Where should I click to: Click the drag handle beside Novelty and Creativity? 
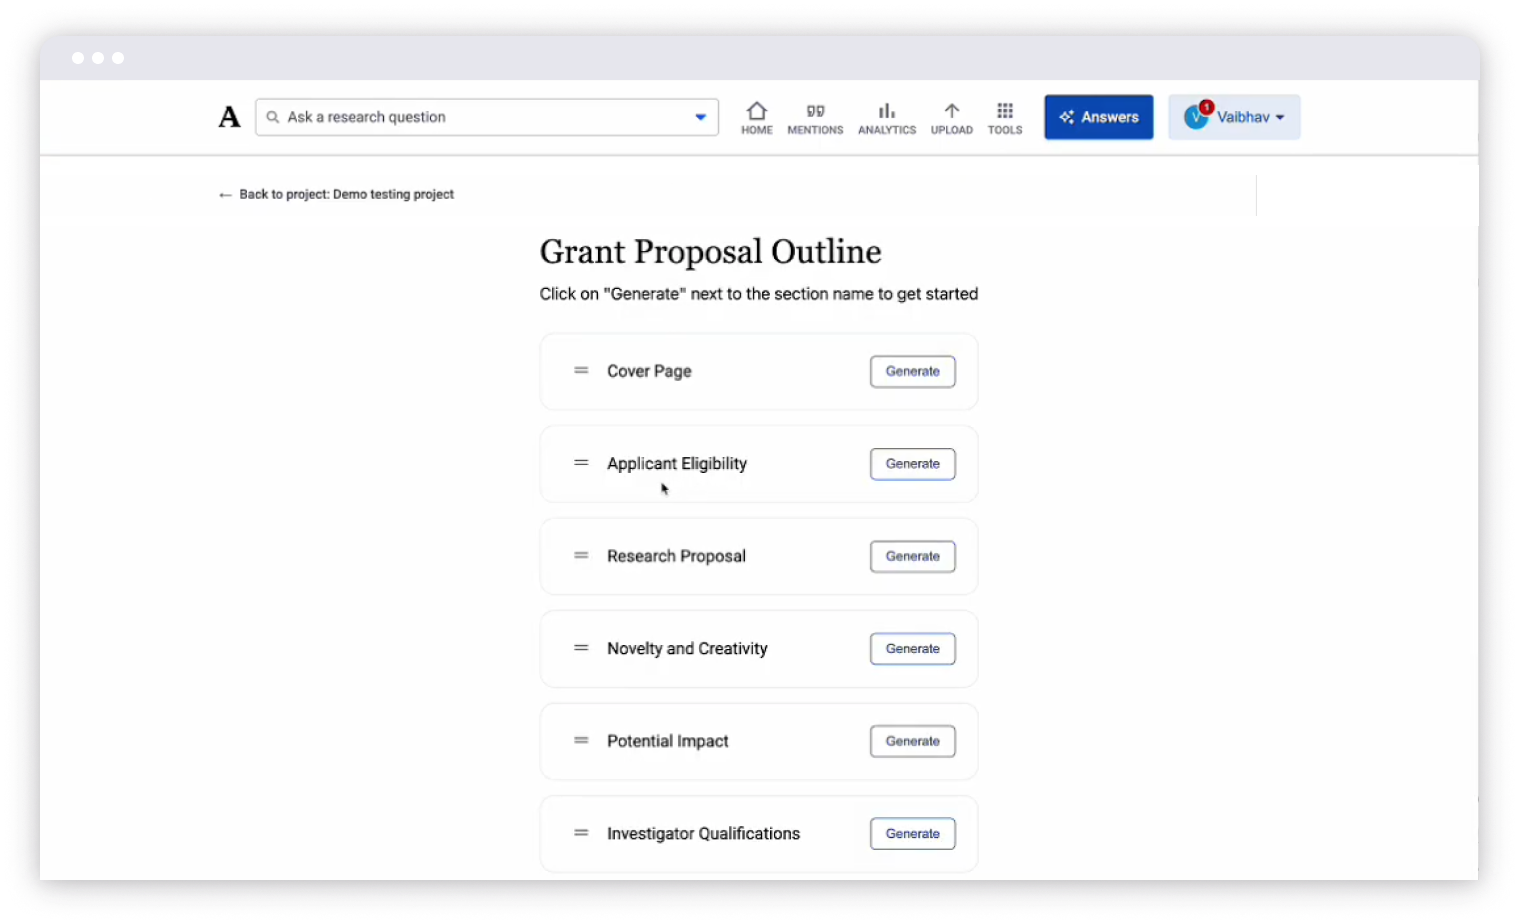pyautogui.click(x=581, y=648)
